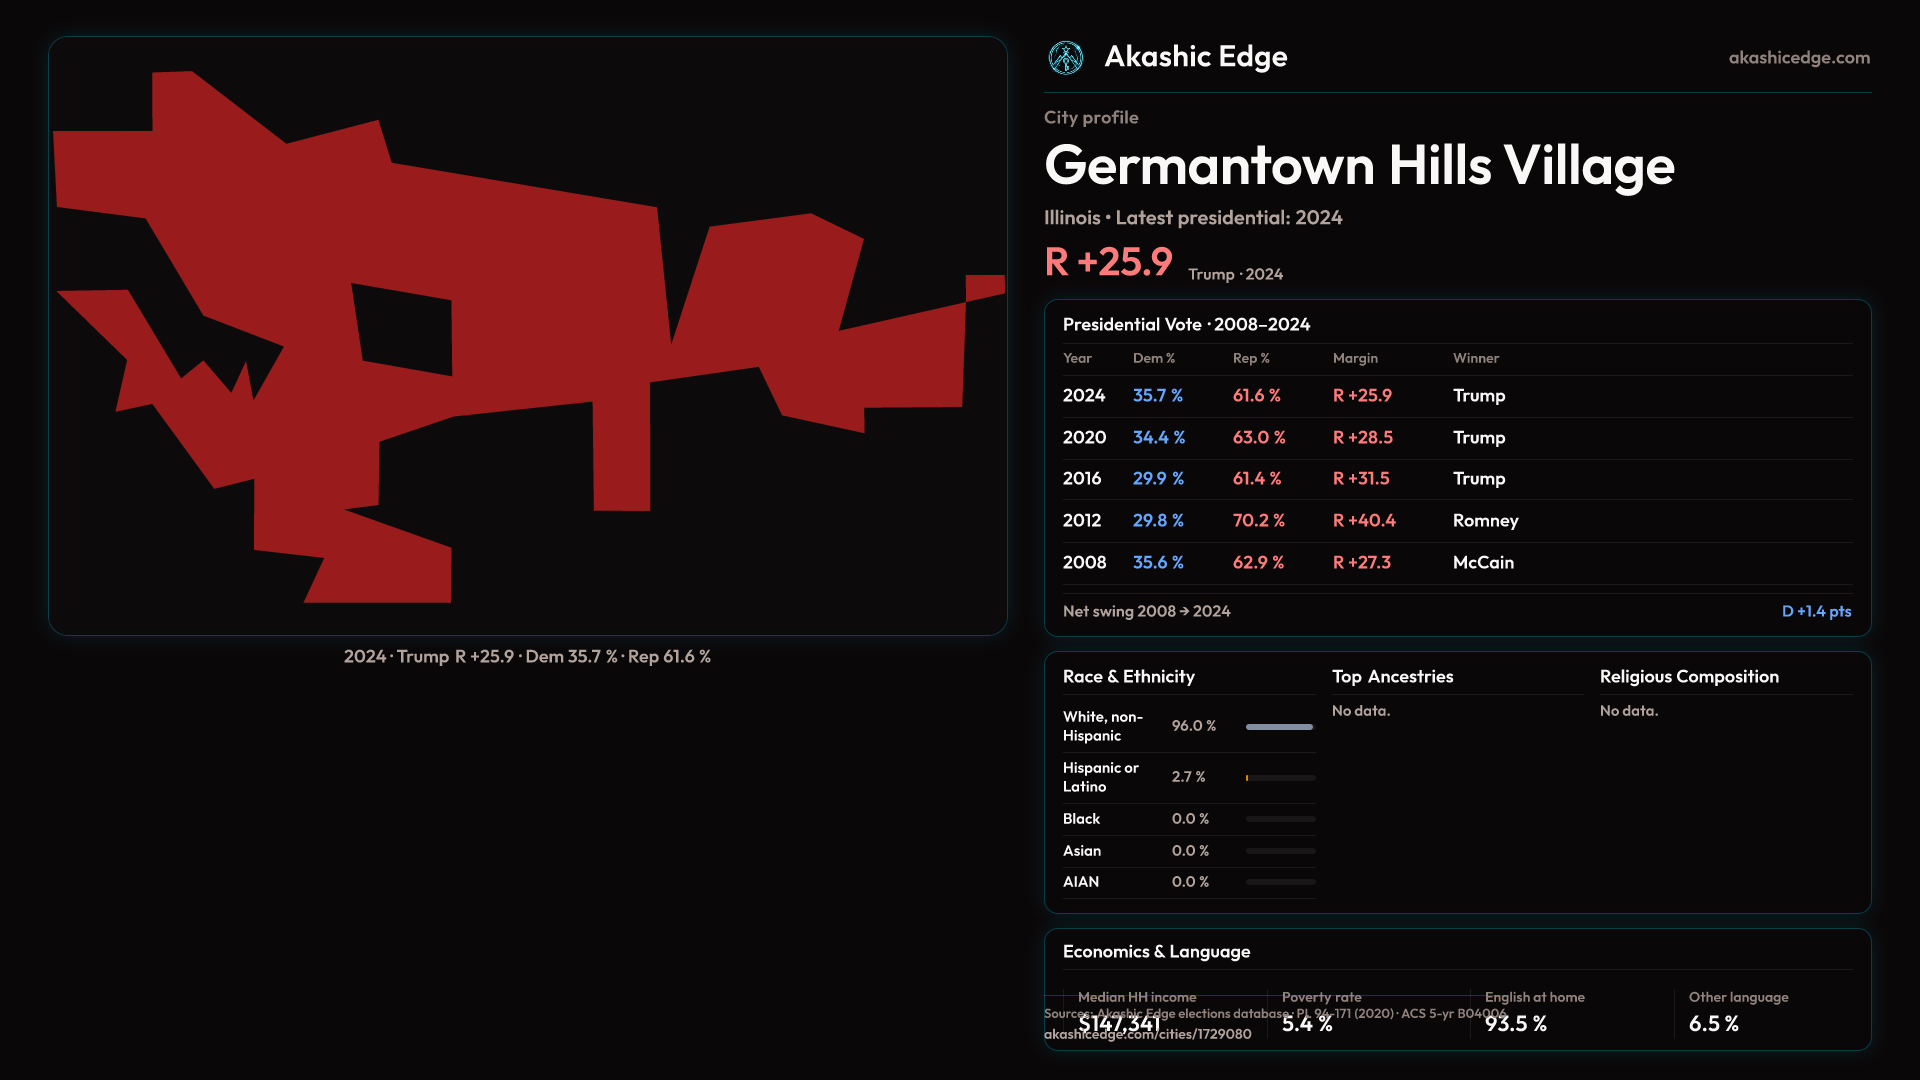Image resolution: width=1920 pixels, height=1080 pixels.
Task: Click the Akashic Edge logo icon
Action: (x=1065, y=58)
